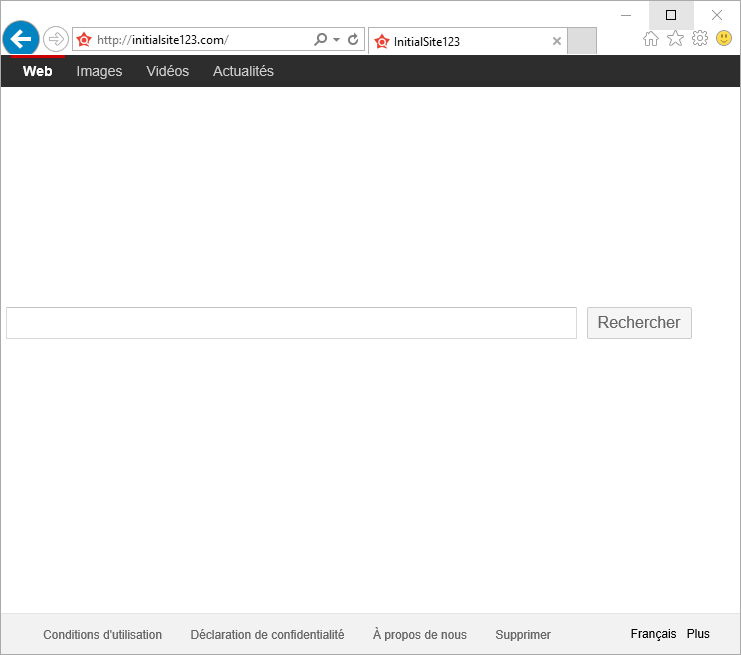
Task: Click the Supprimer footer link
Action: click(523, 635)
